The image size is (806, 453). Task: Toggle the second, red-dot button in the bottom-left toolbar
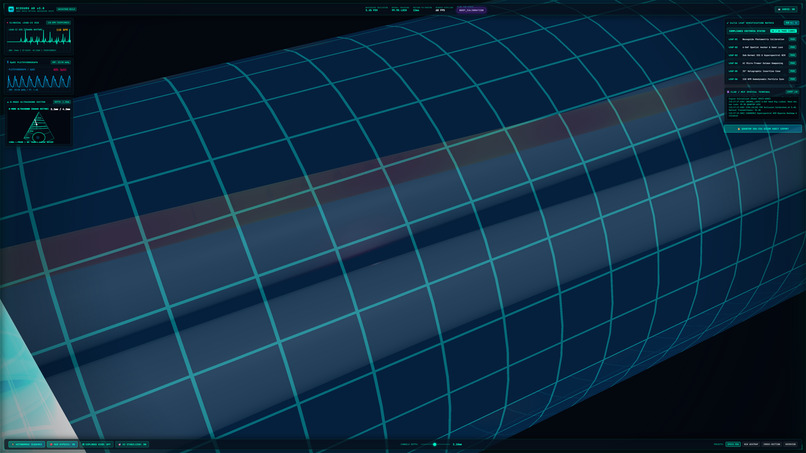(x=62, y=444)
